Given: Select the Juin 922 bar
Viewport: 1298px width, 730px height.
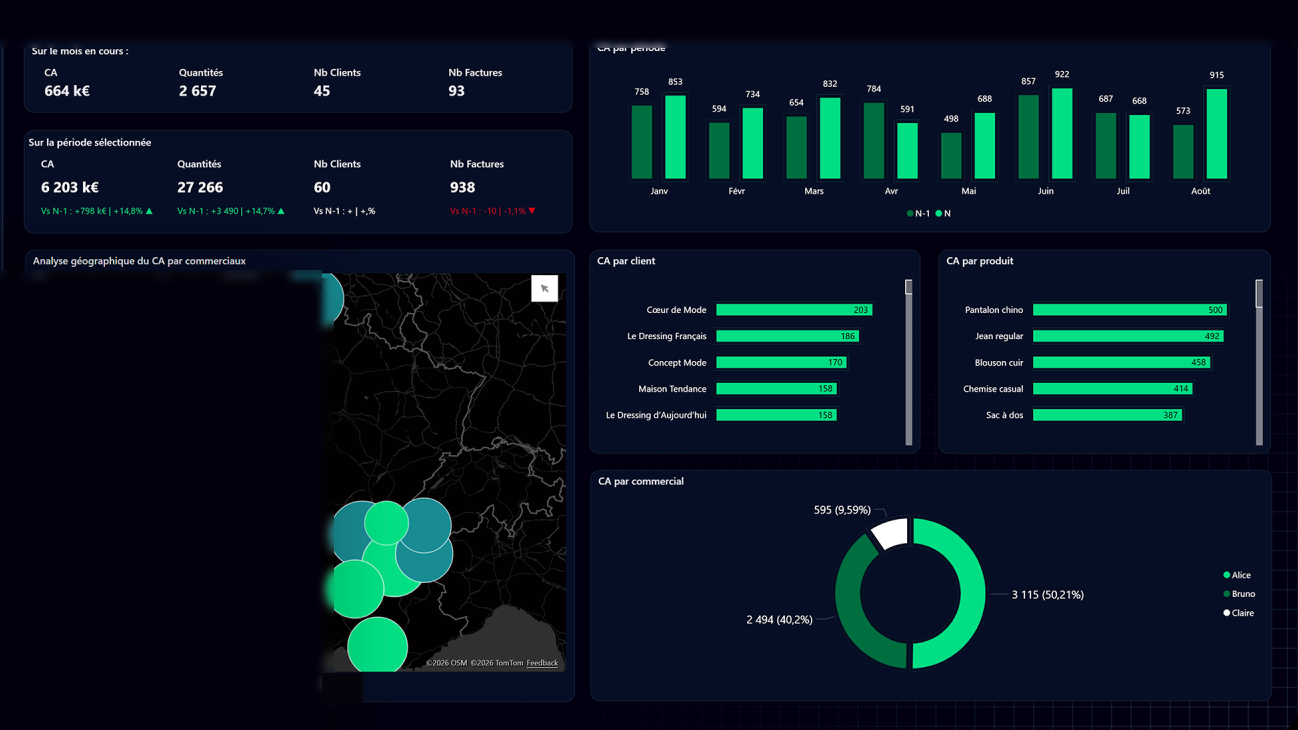Looking at the screenshot, I should coord(1062,134).
